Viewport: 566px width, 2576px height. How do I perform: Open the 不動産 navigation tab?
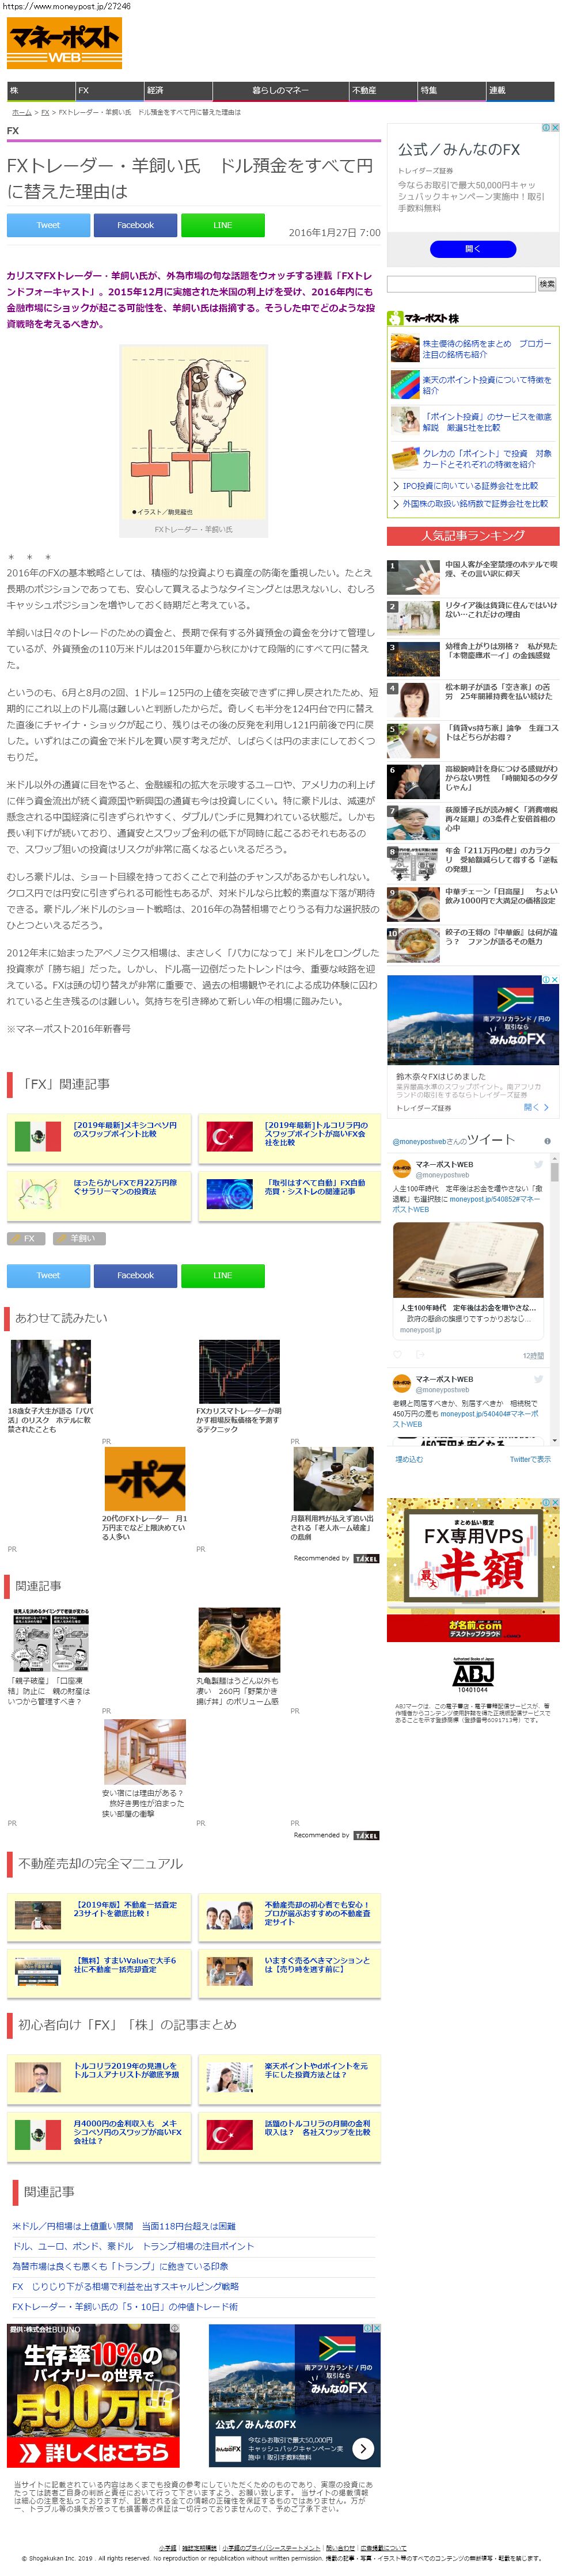(383, 90)
